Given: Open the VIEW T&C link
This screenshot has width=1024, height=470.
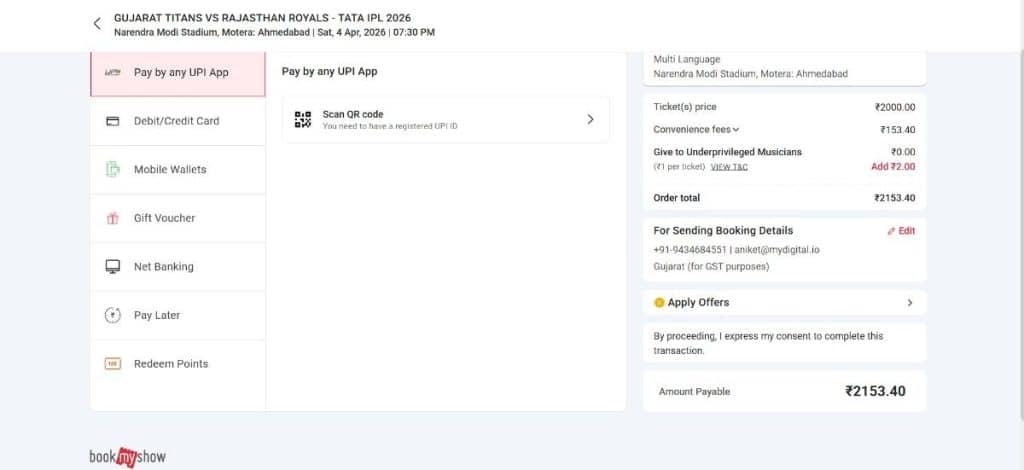Looking at the screenshot, I should (x=729, y=167).
